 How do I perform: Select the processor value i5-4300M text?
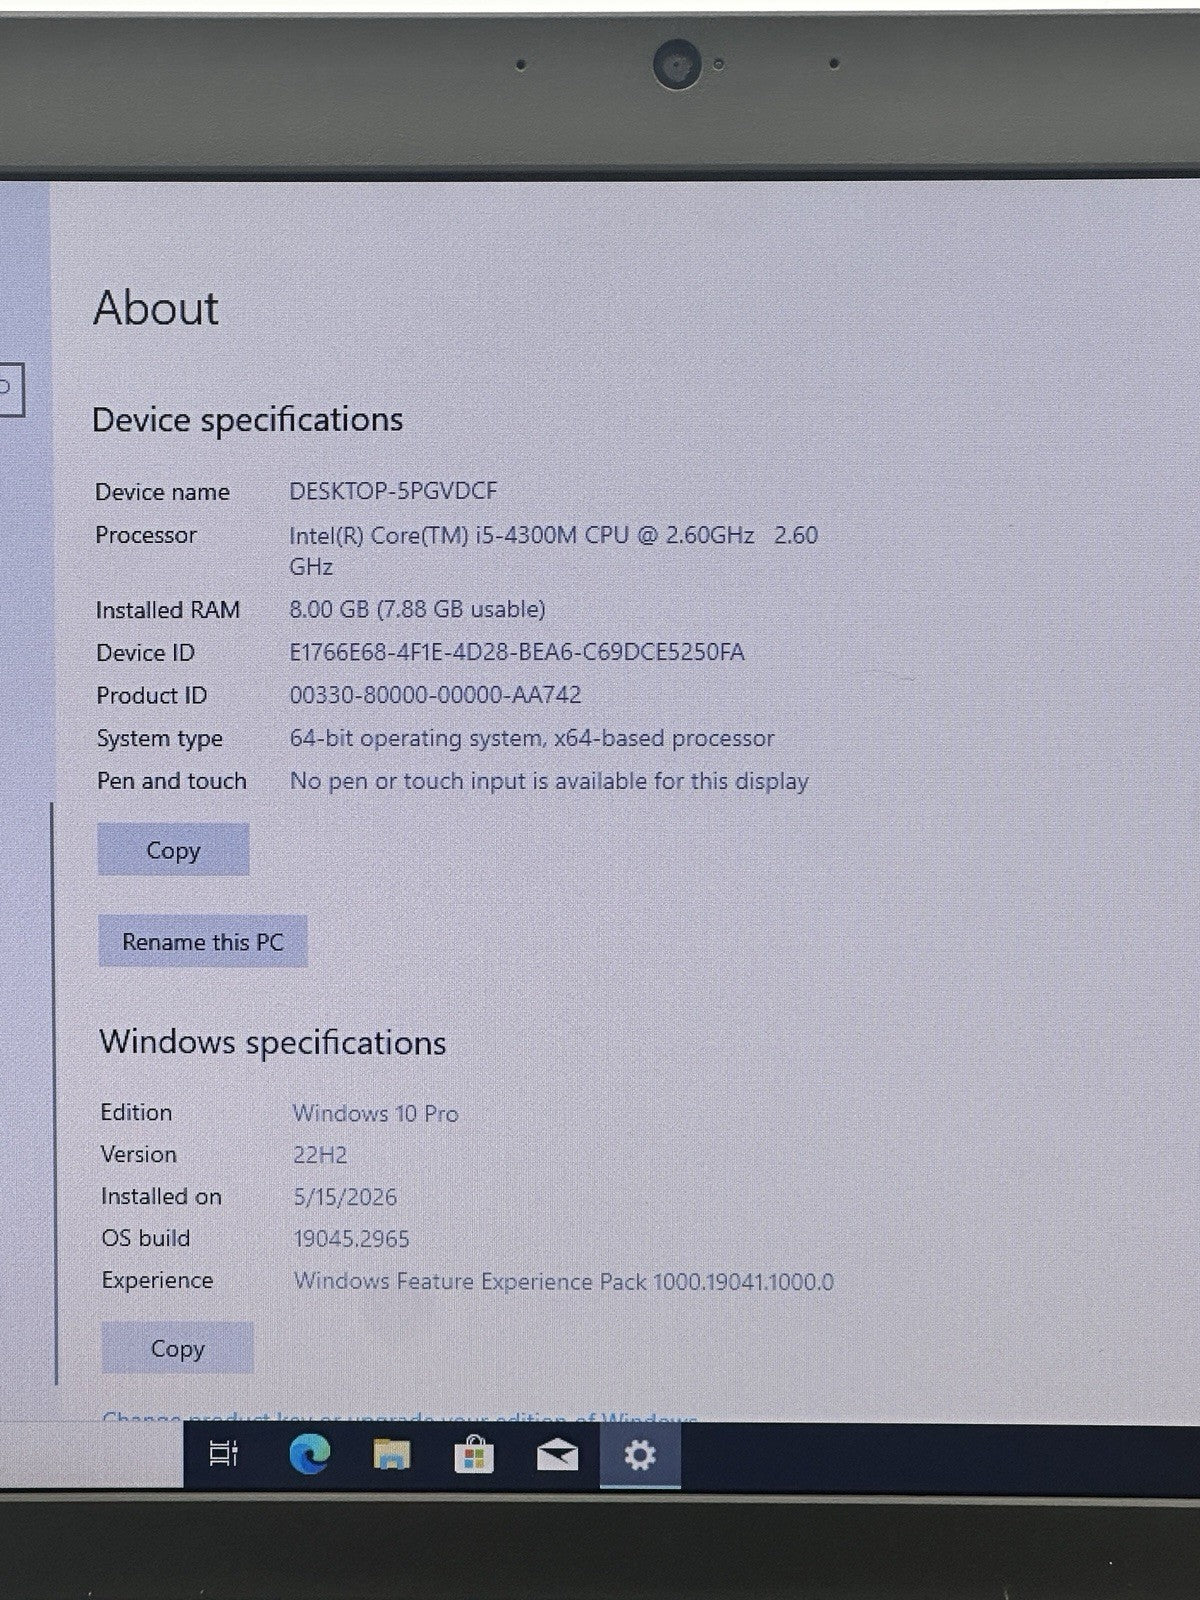tap(553, 550)
